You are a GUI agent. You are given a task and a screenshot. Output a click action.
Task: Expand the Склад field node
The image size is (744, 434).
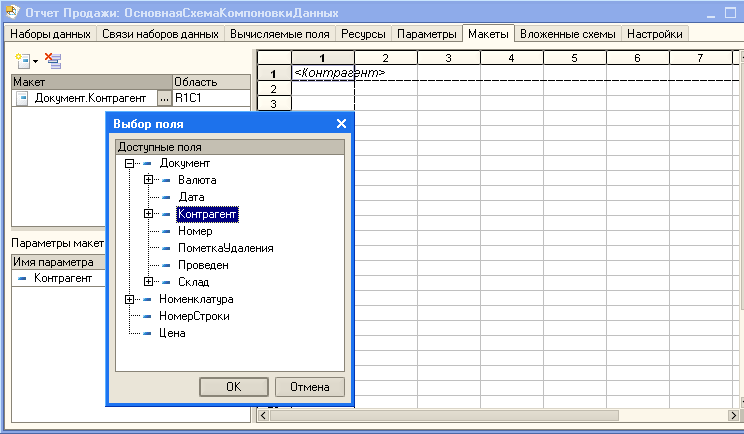point(148,282)
